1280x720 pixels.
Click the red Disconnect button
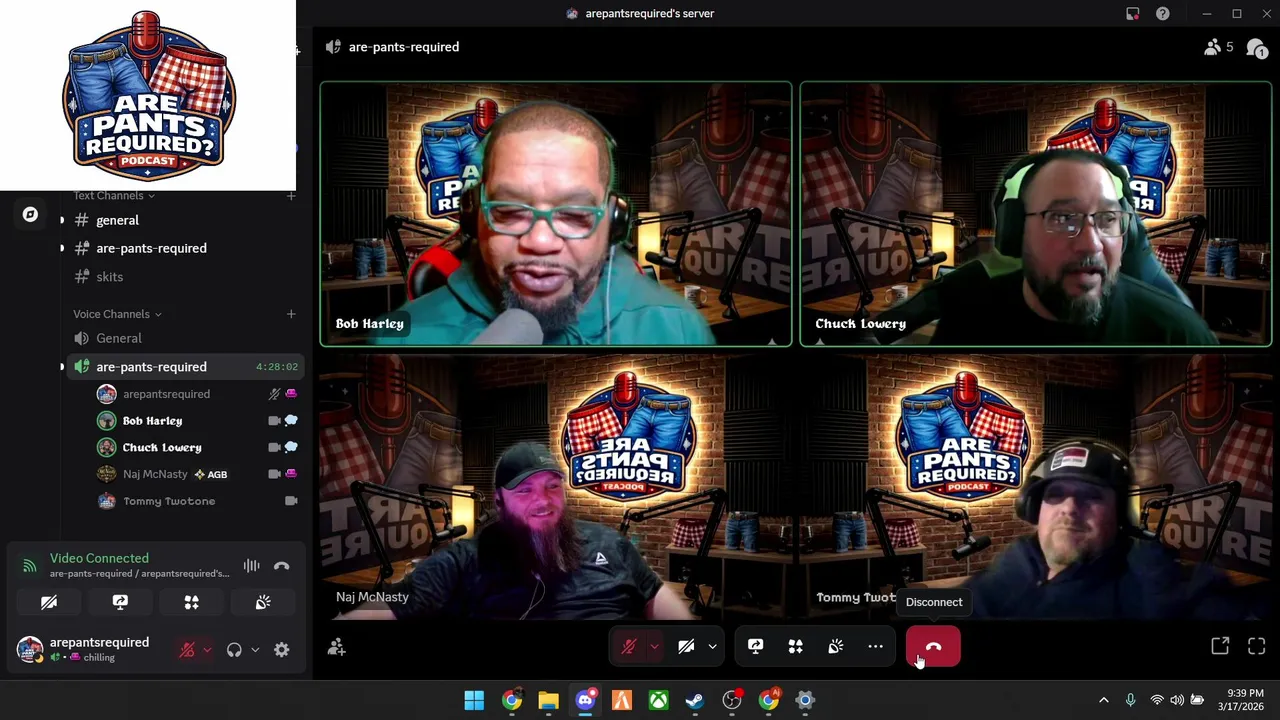point(933,647)
